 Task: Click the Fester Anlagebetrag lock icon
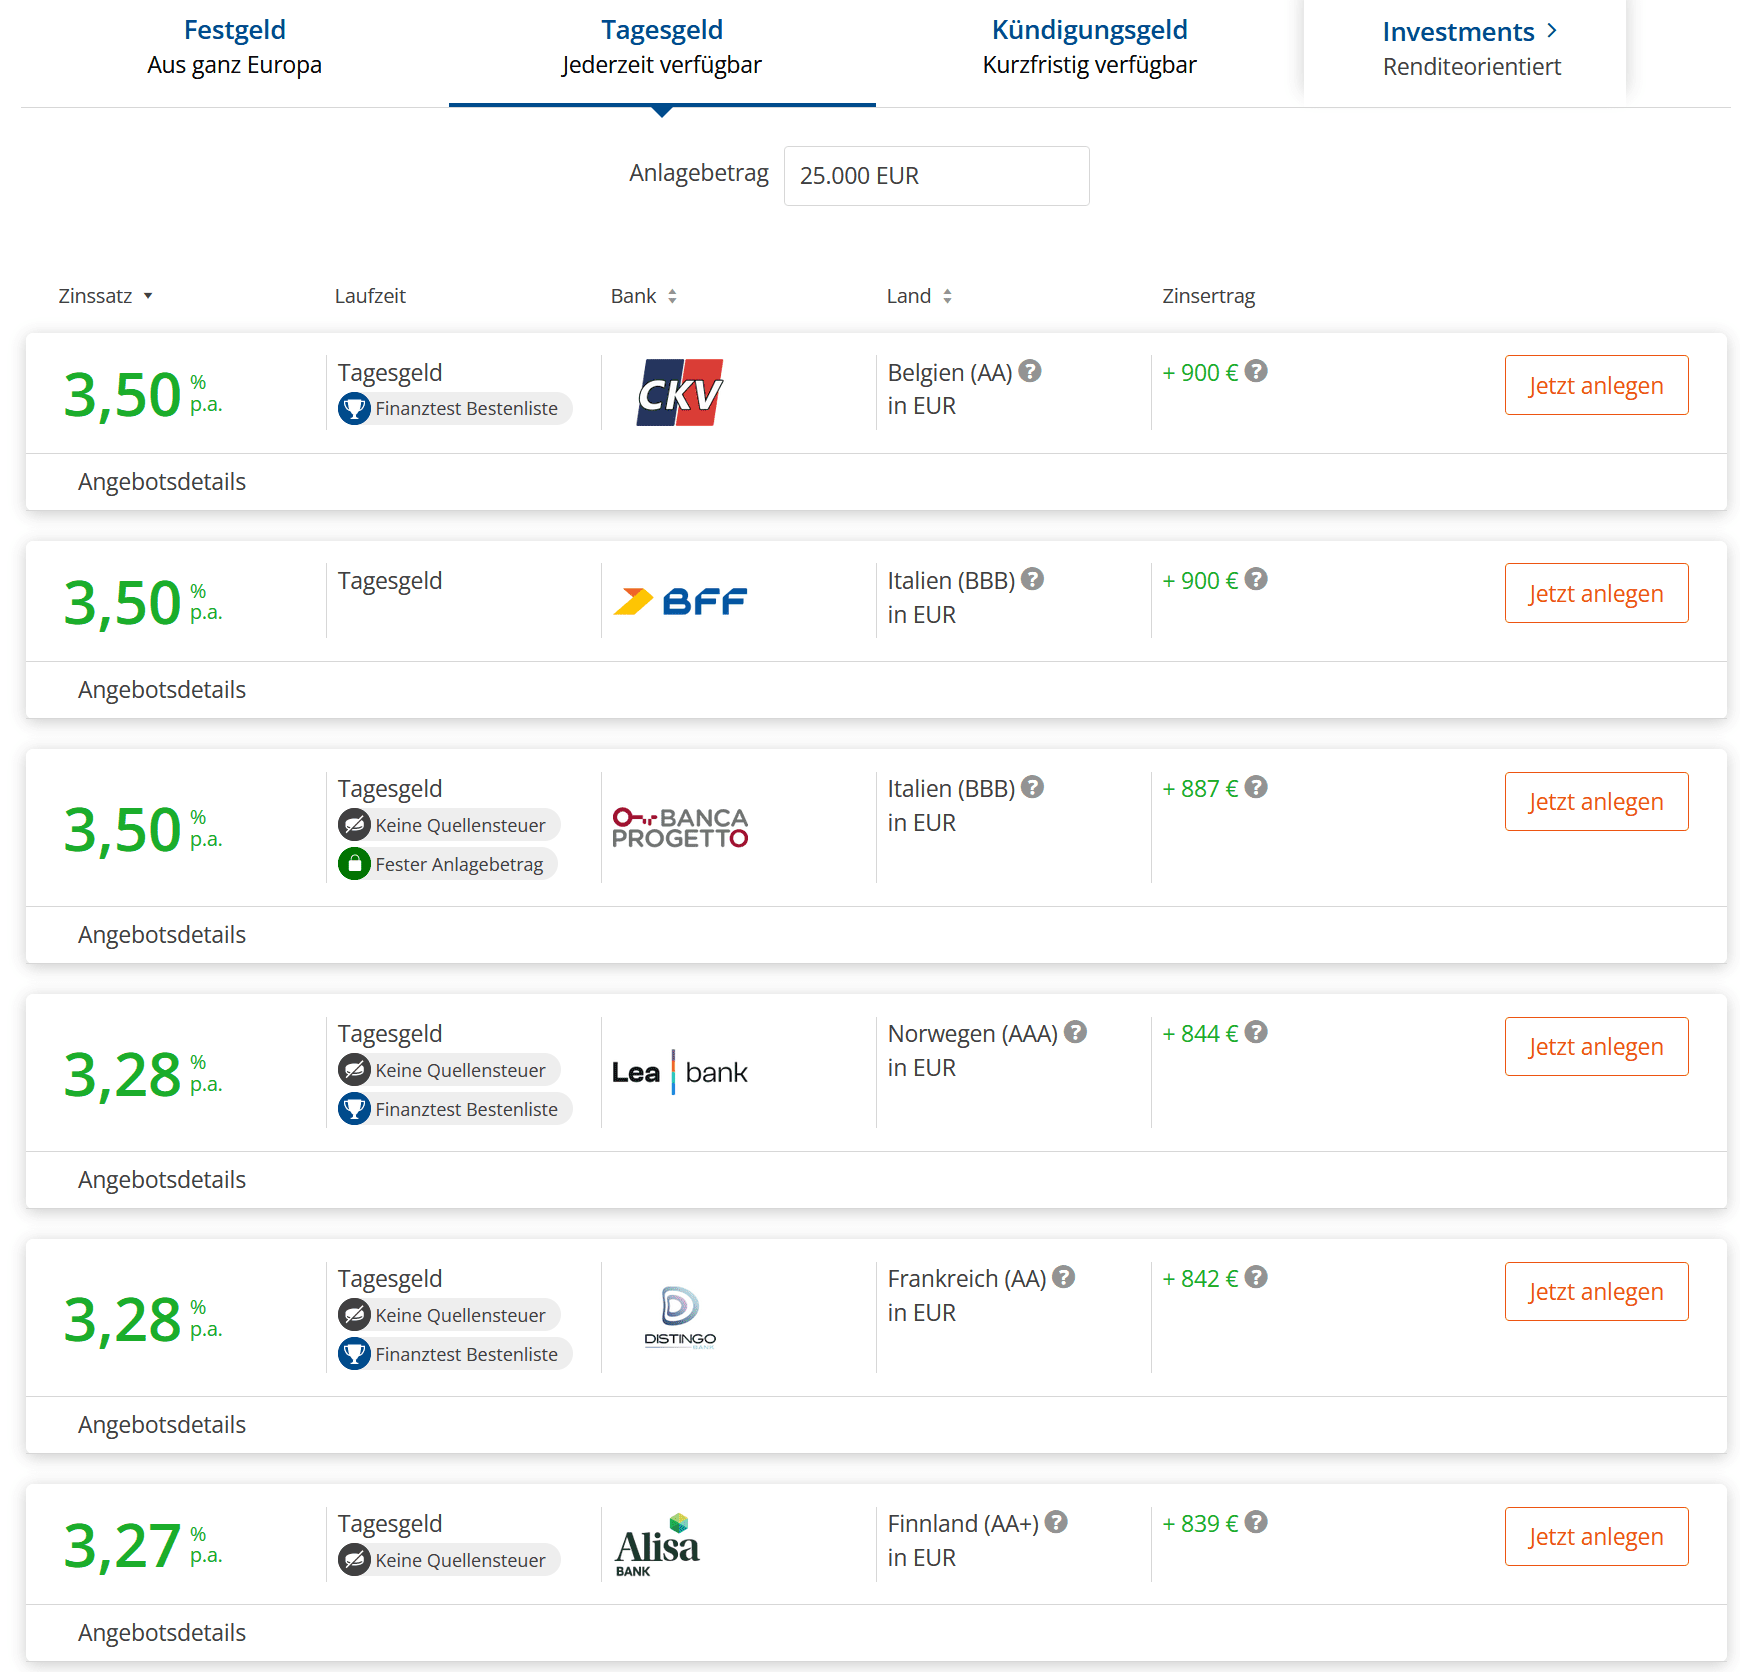(x=354, y=864)
